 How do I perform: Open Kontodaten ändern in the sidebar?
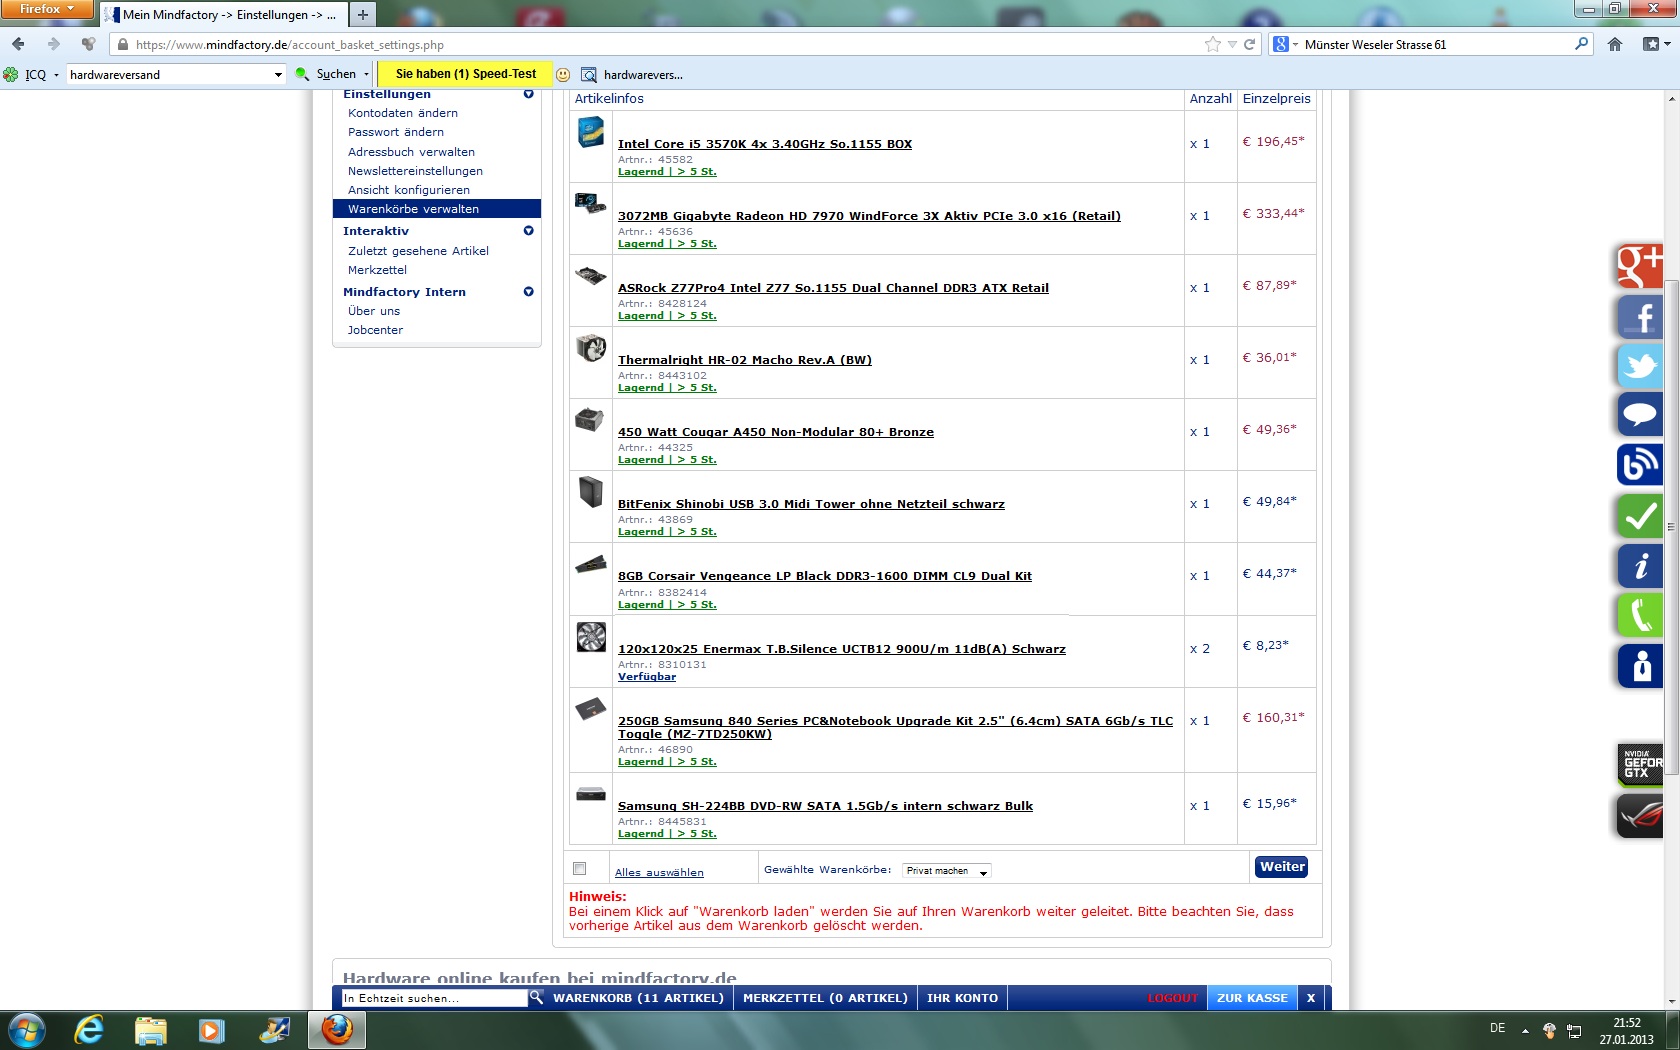[403, 113]
